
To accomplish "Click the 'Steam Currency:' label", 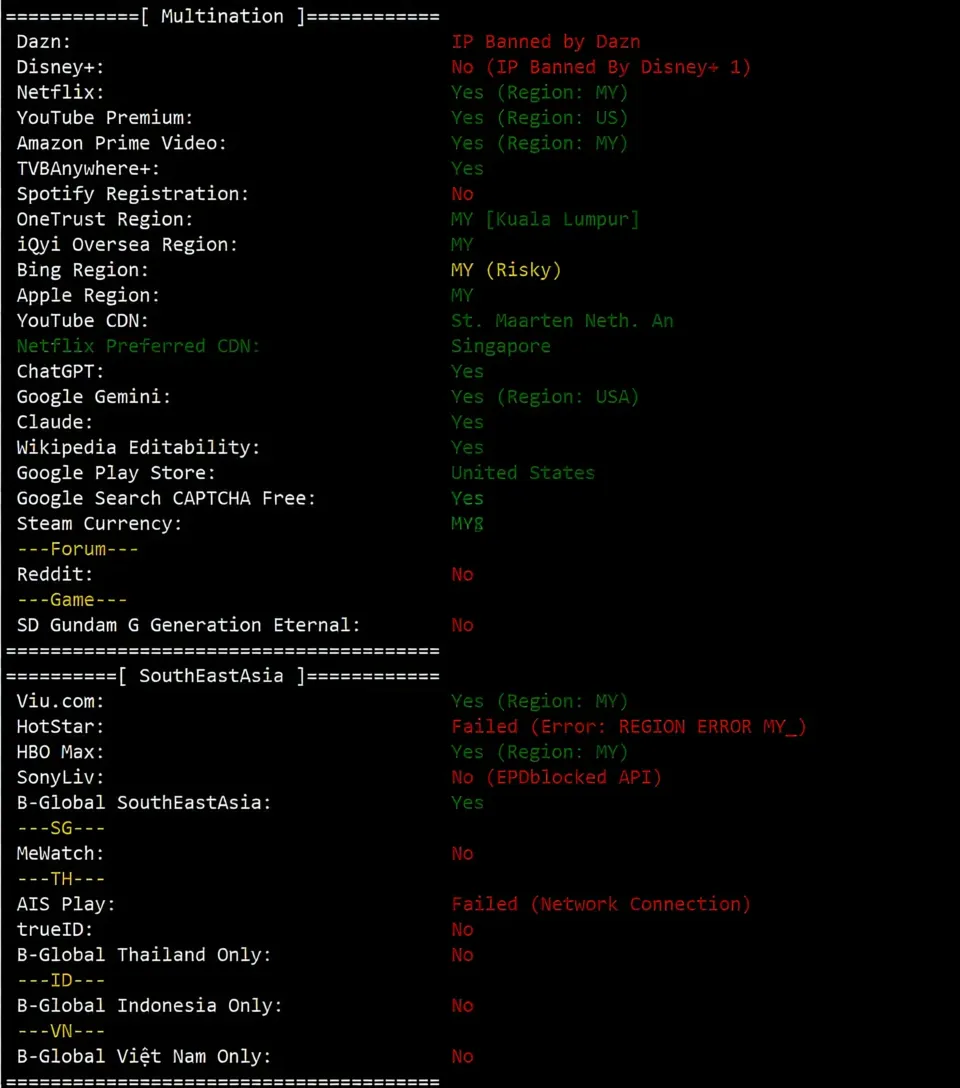I will coord(99,524).
